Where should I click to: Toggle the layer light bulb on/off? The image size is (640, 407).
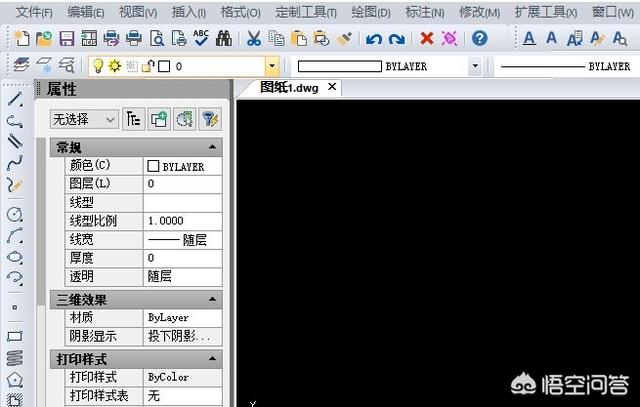tap(99, 66)
